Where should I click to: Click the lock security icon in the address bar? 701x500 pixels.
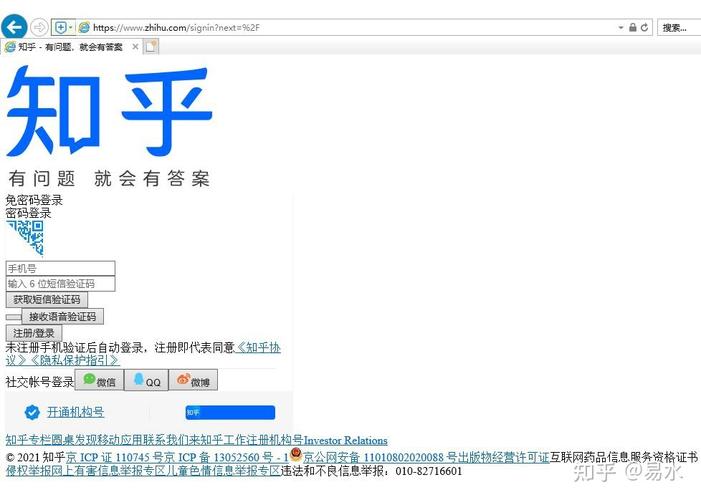click(x=633, y=27)
